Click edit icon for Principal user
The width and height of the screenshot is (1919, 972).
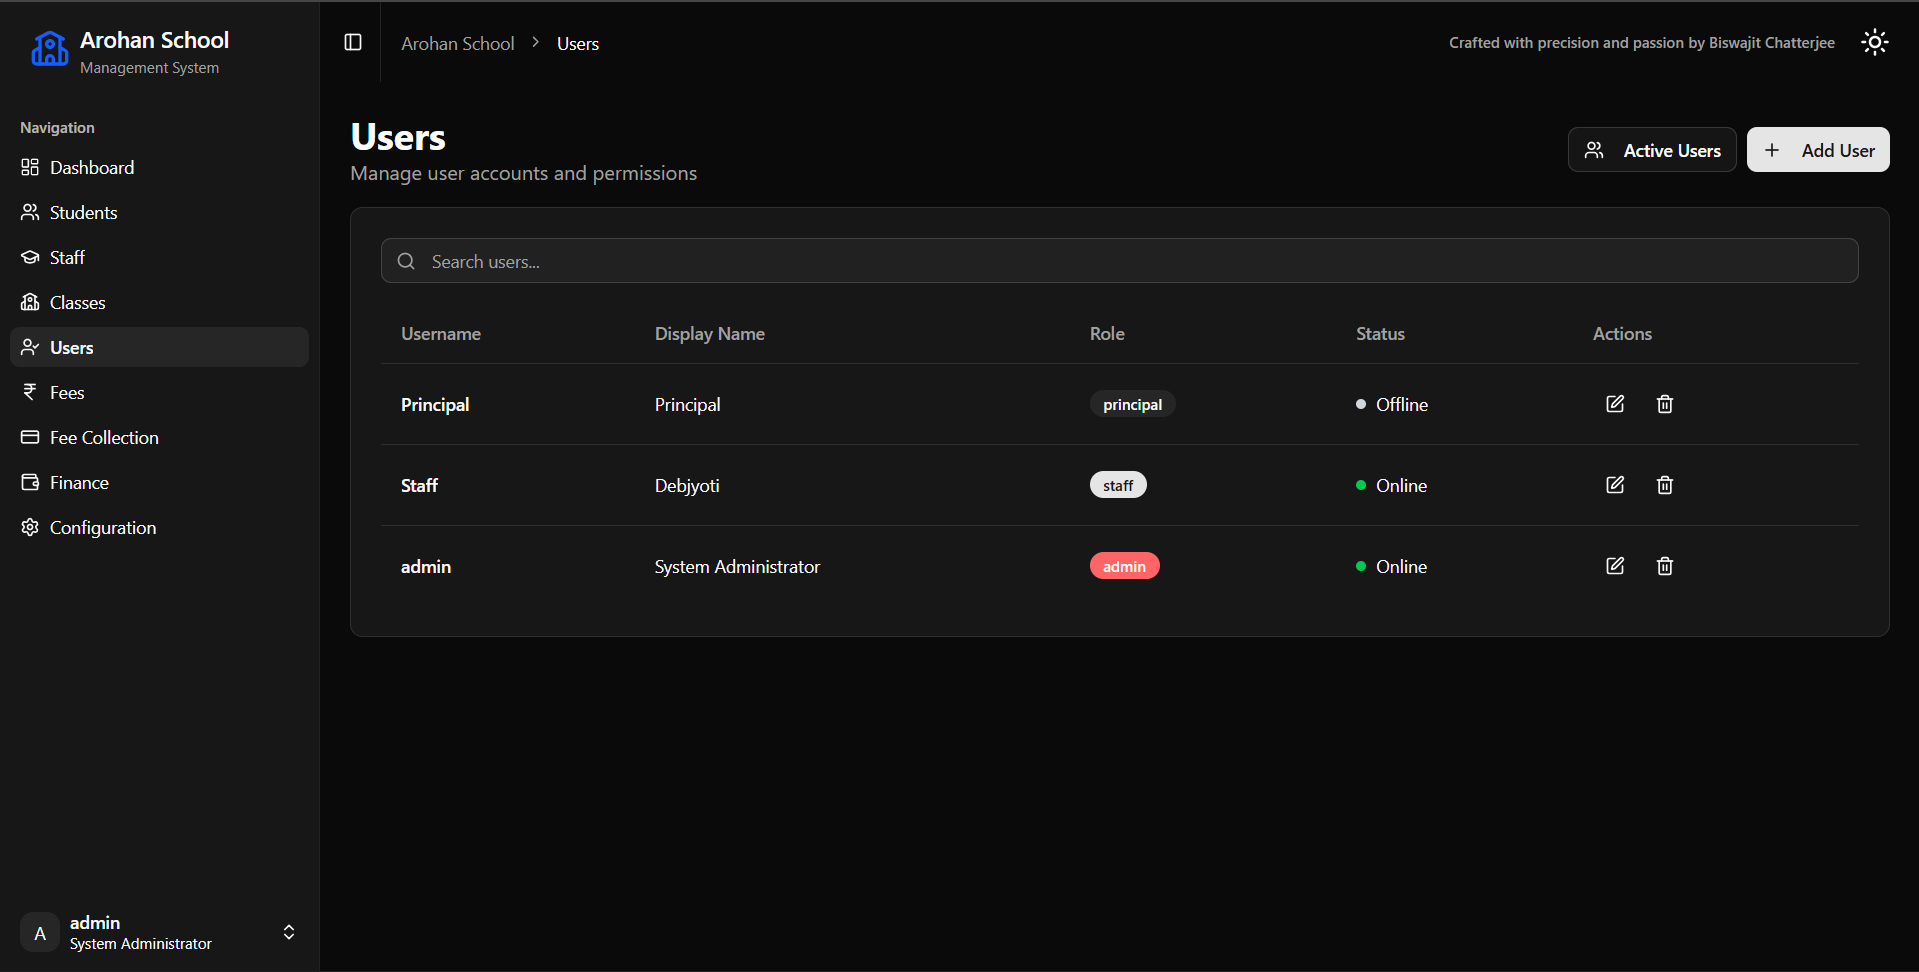(x=1614, y=404)
